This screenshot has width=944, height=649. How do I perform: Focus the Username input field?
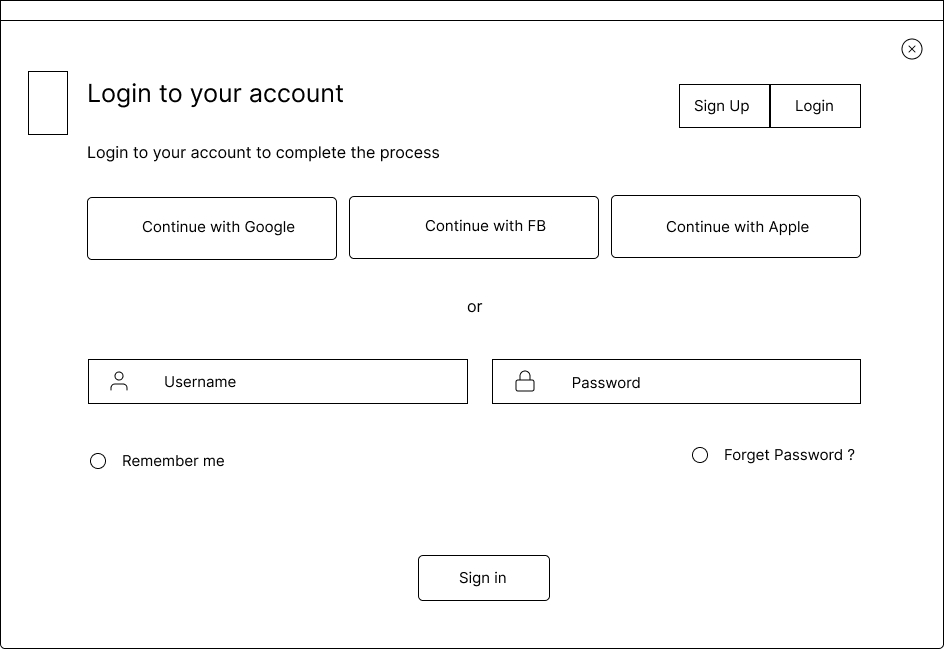click(278, 382)
